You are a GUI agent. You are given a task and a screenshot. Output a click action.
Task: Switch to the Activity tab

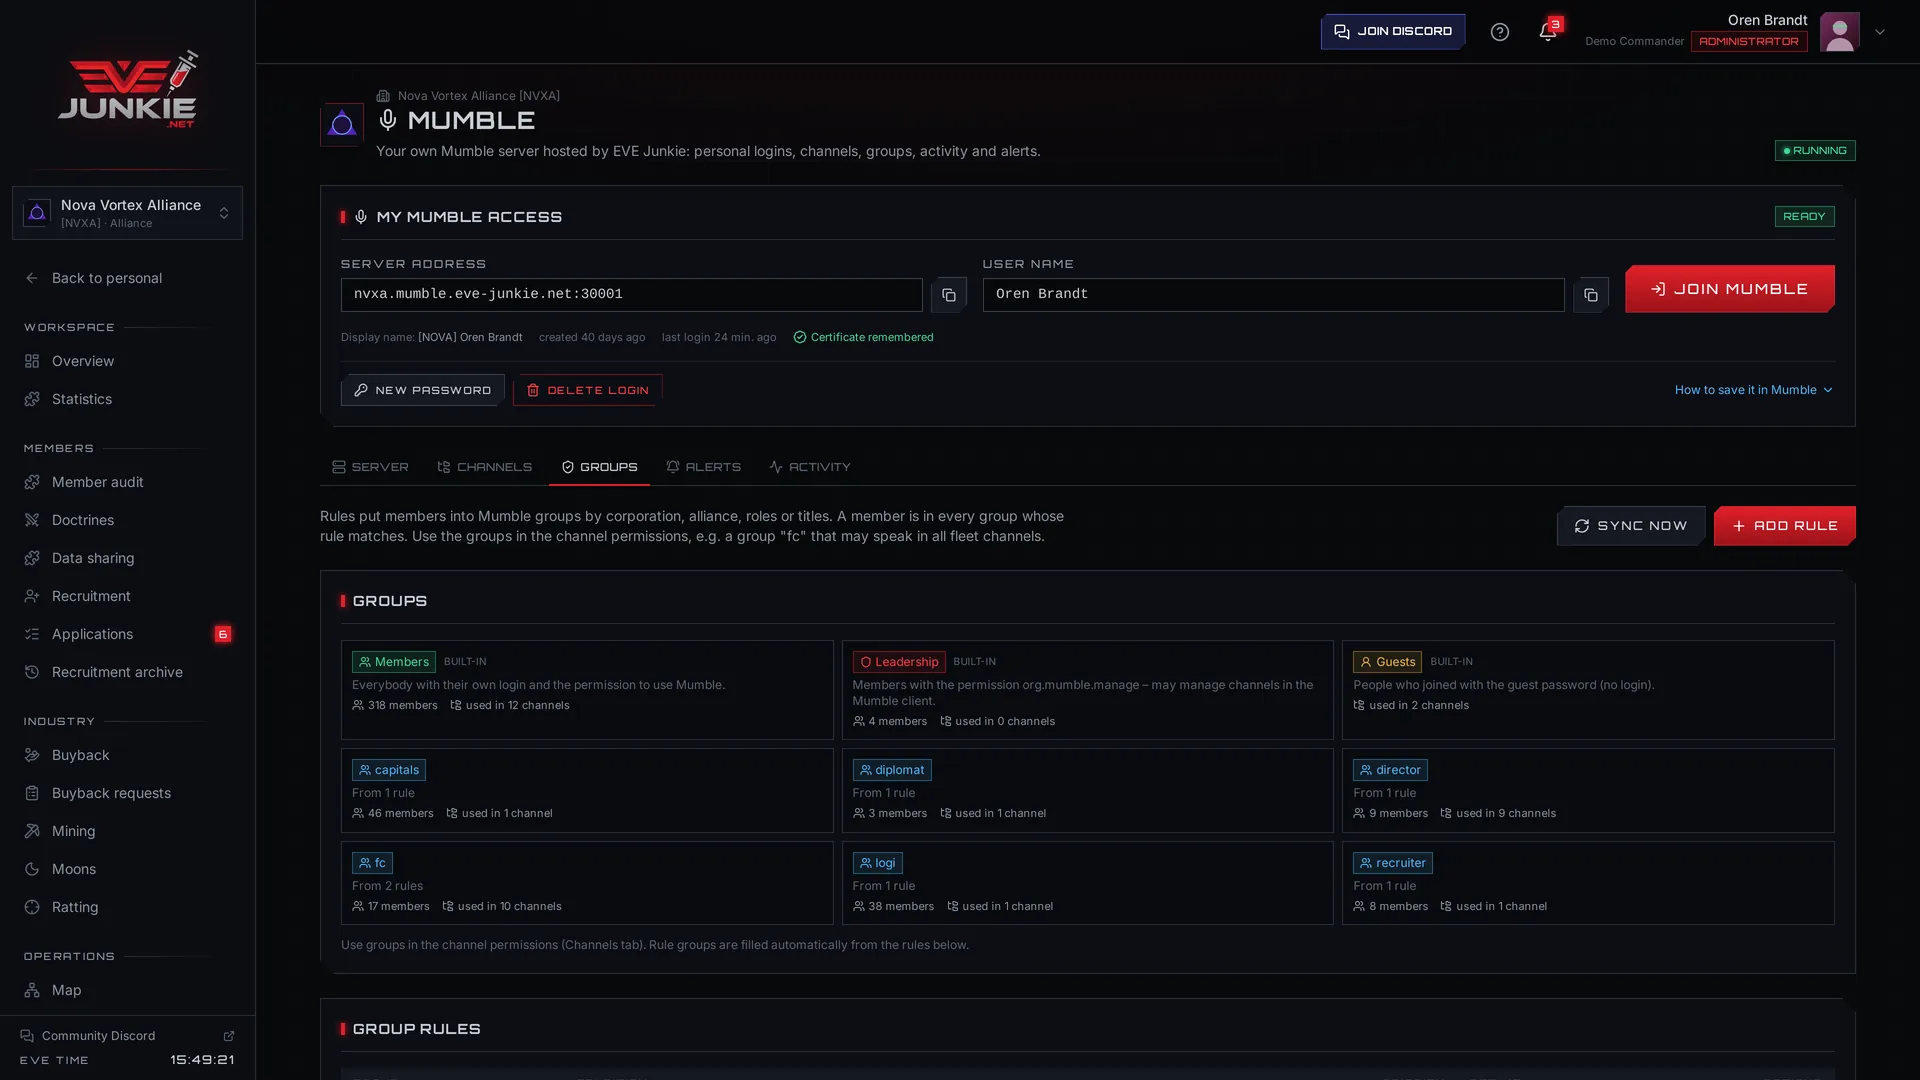810,467
